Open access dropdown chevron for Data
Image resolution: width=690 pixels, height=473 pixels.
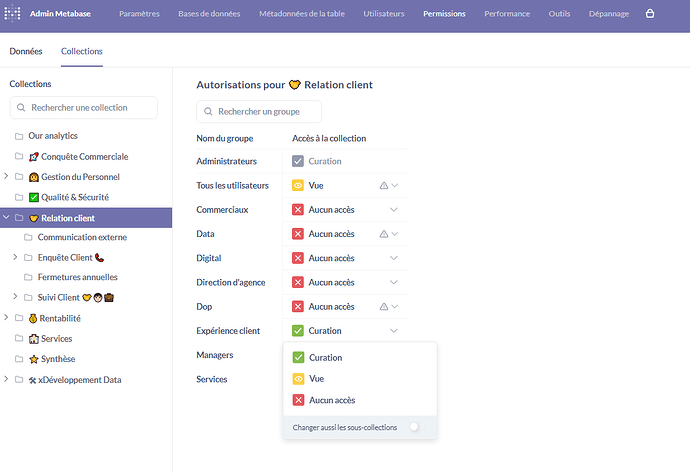[x=395, y=234]
